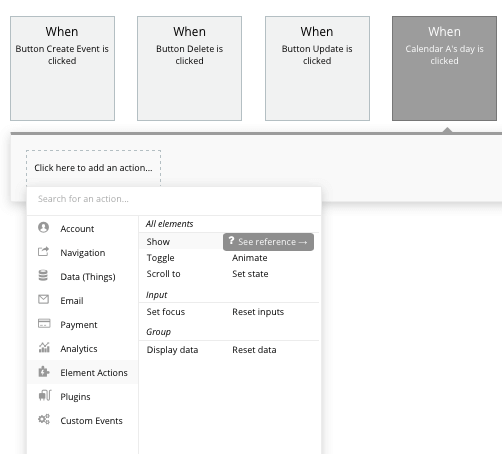Open the Button Create Event is clicked workflow
Screen dimensions: 502x454
click(x=62, y=68)
